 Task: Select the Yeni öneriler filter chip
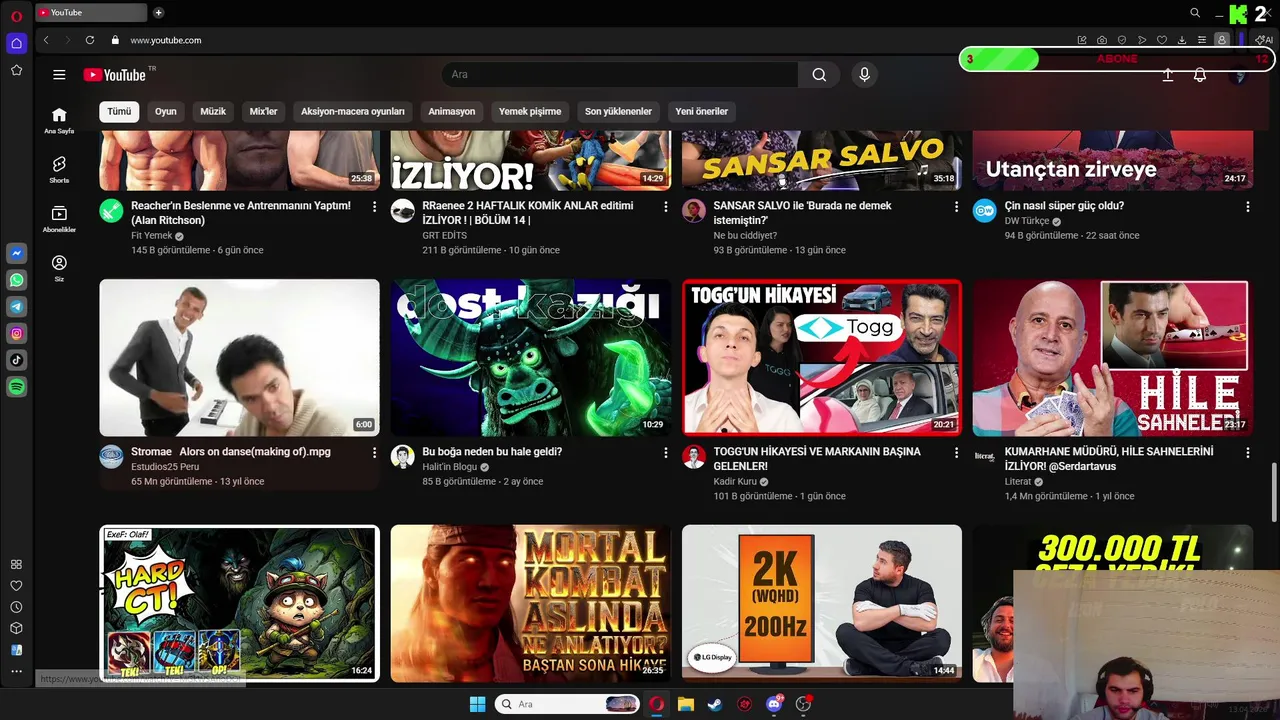[701, 111]
